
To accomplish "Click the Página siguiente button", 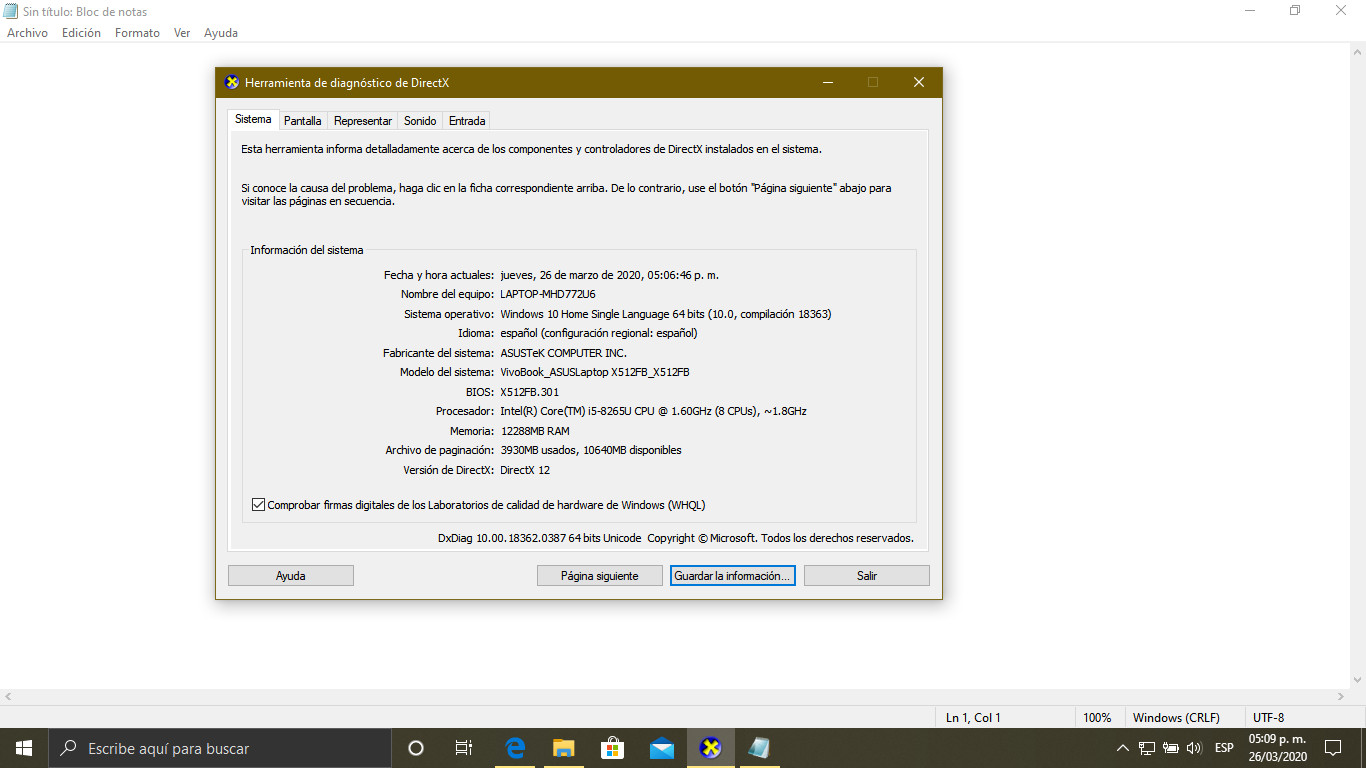I will tap(599, 575).
